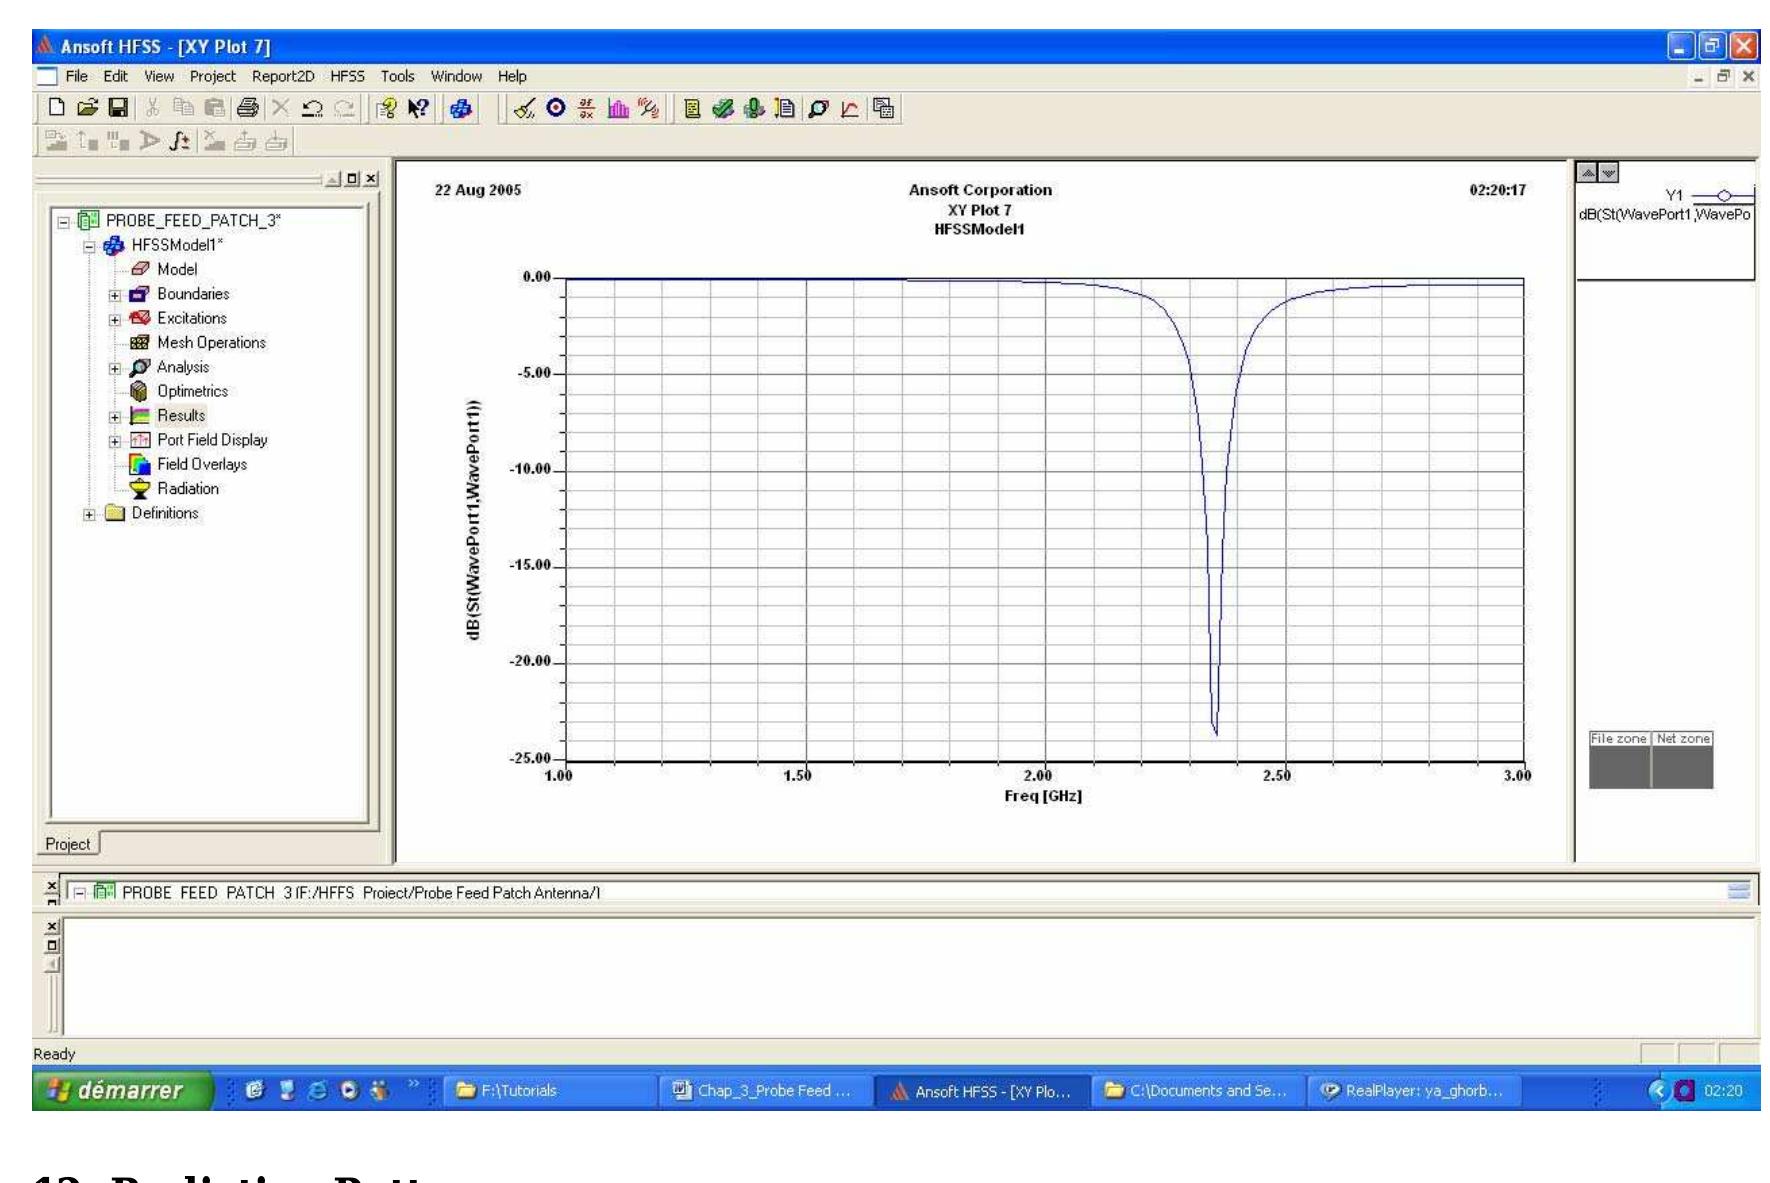The image size is (1770, 1183).
Task: Expand the Boundaries tree node
Action: (x=115, y=295)
